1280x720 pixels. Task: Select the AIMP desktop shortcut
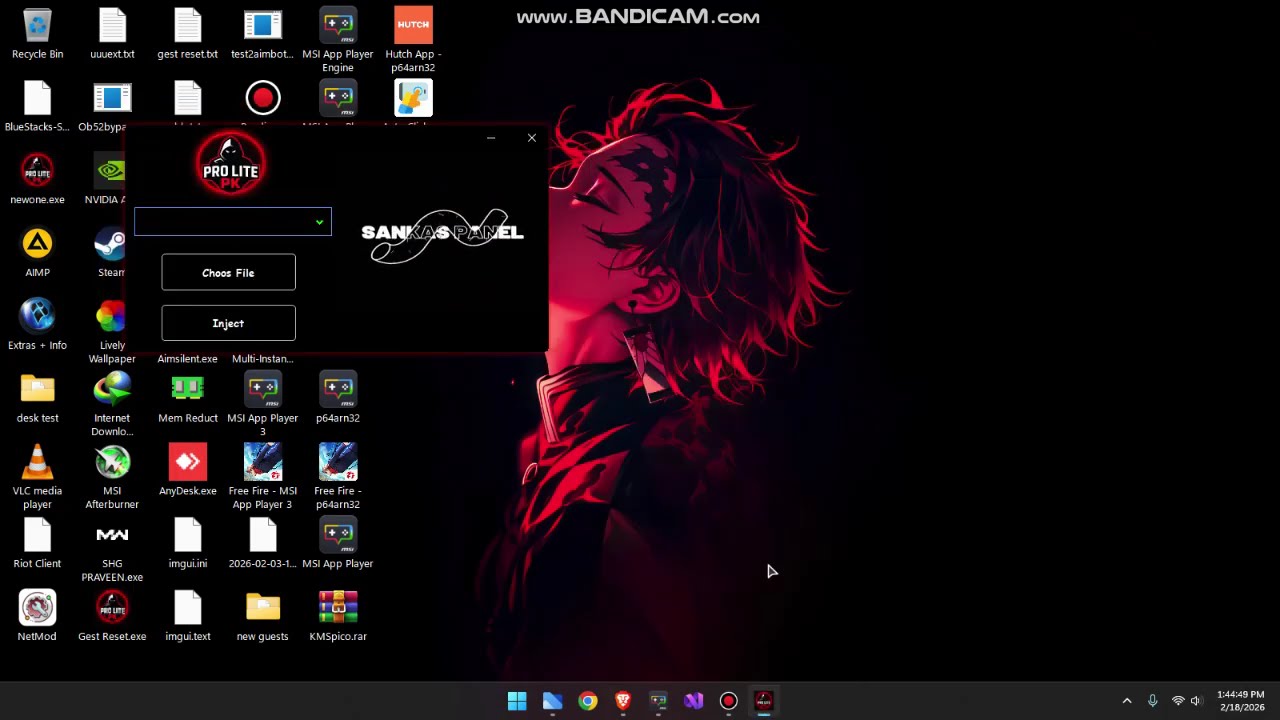[x=37, y=252]
